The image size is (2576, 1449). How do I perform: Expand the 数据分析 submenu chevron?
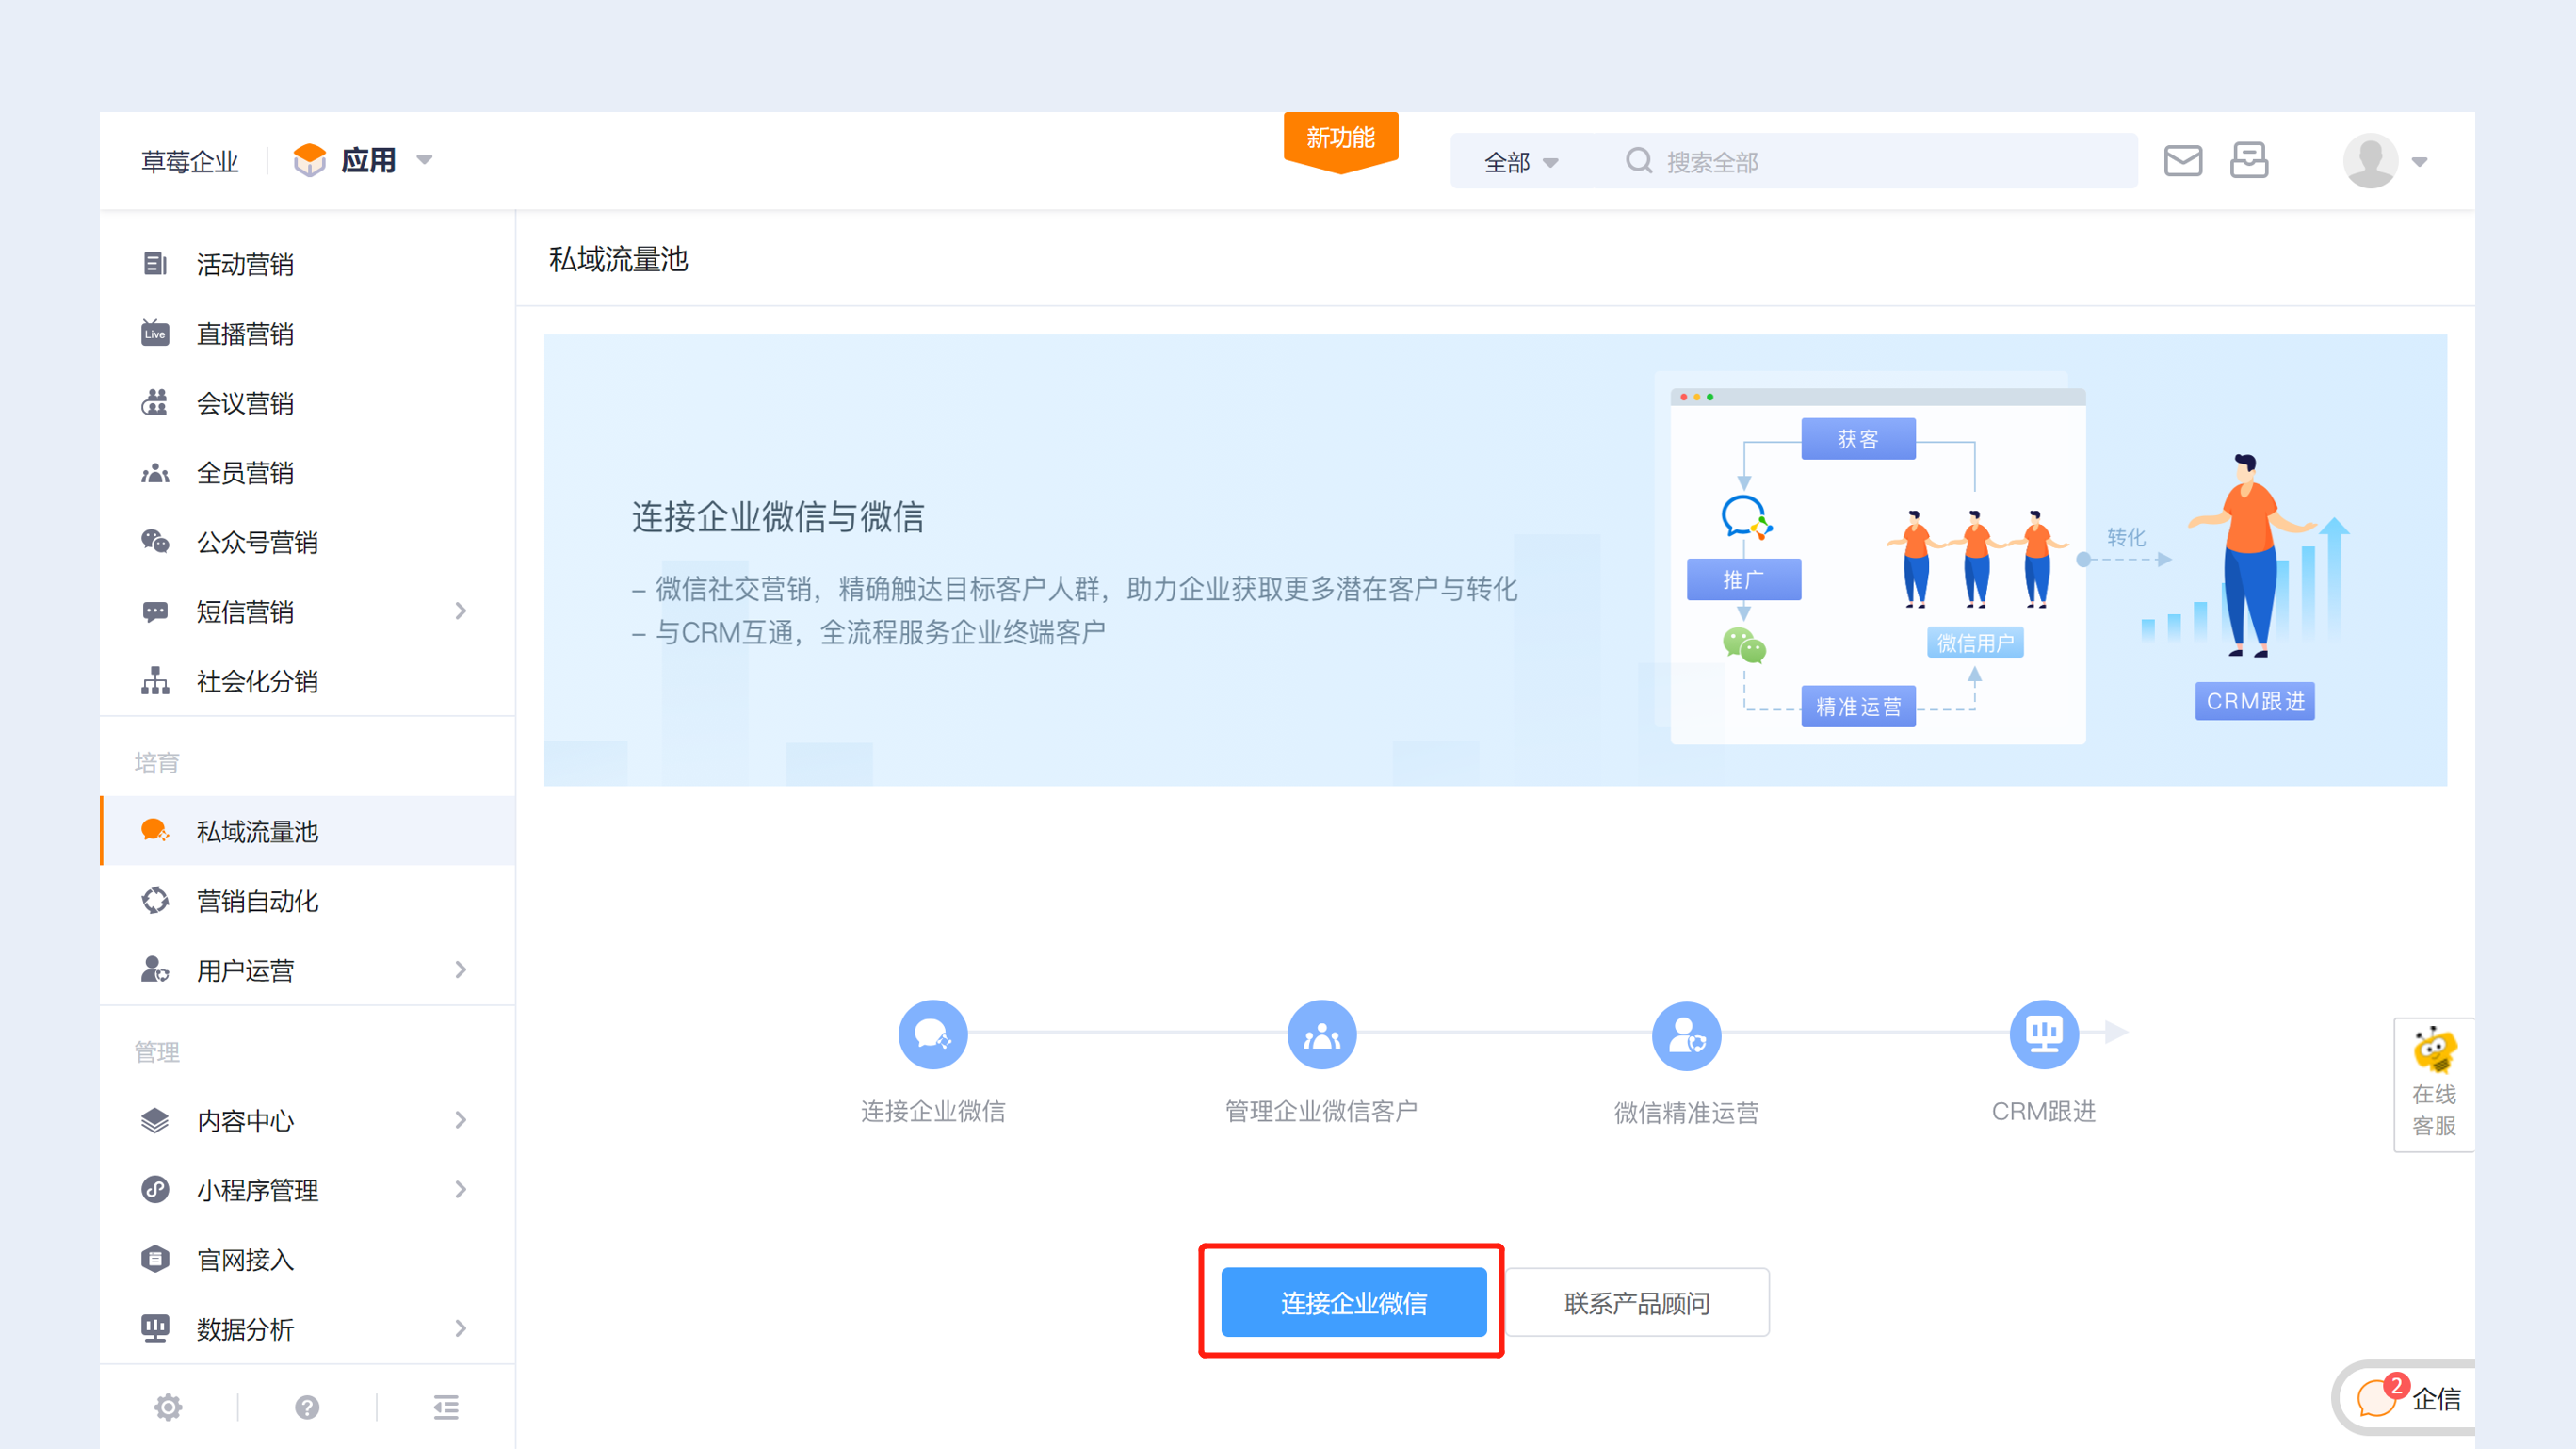point(461,1329)
